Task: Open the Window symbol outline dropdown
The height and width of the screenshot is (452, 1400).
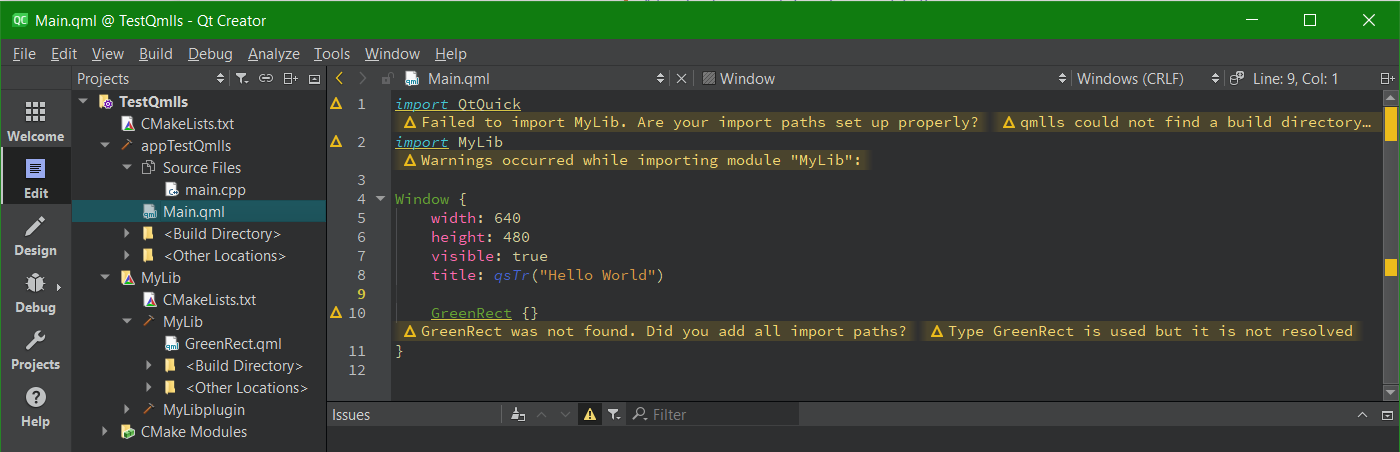Action: [884, 78]
